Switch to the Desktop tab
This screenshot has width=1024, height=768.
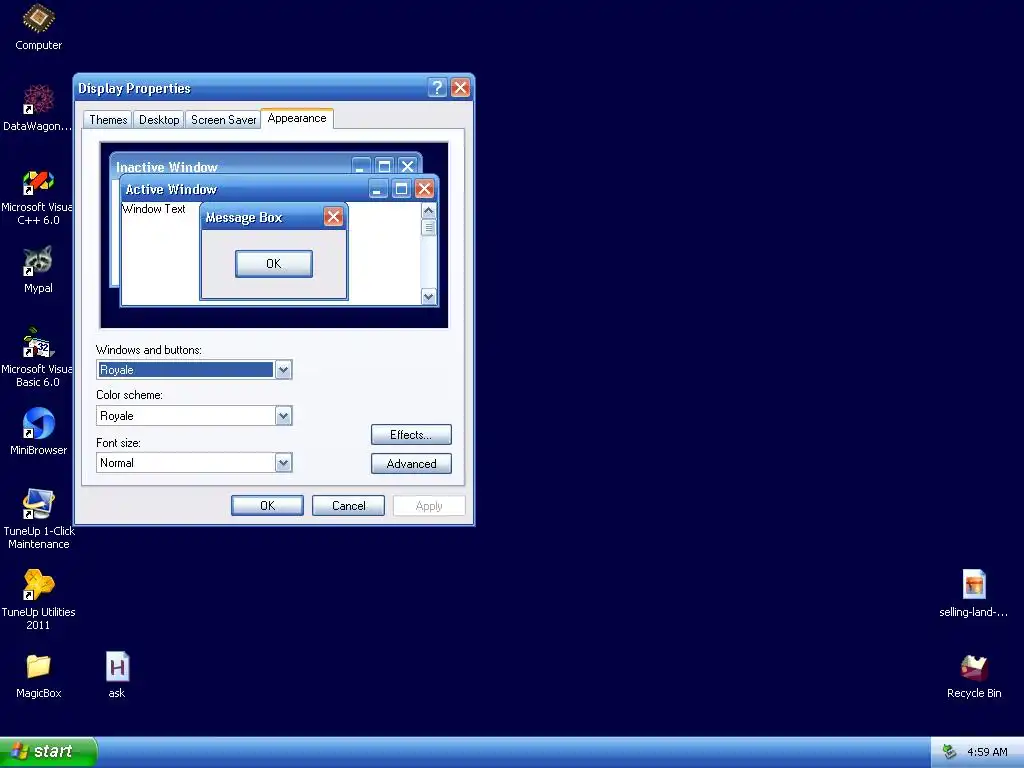point(159,120)
